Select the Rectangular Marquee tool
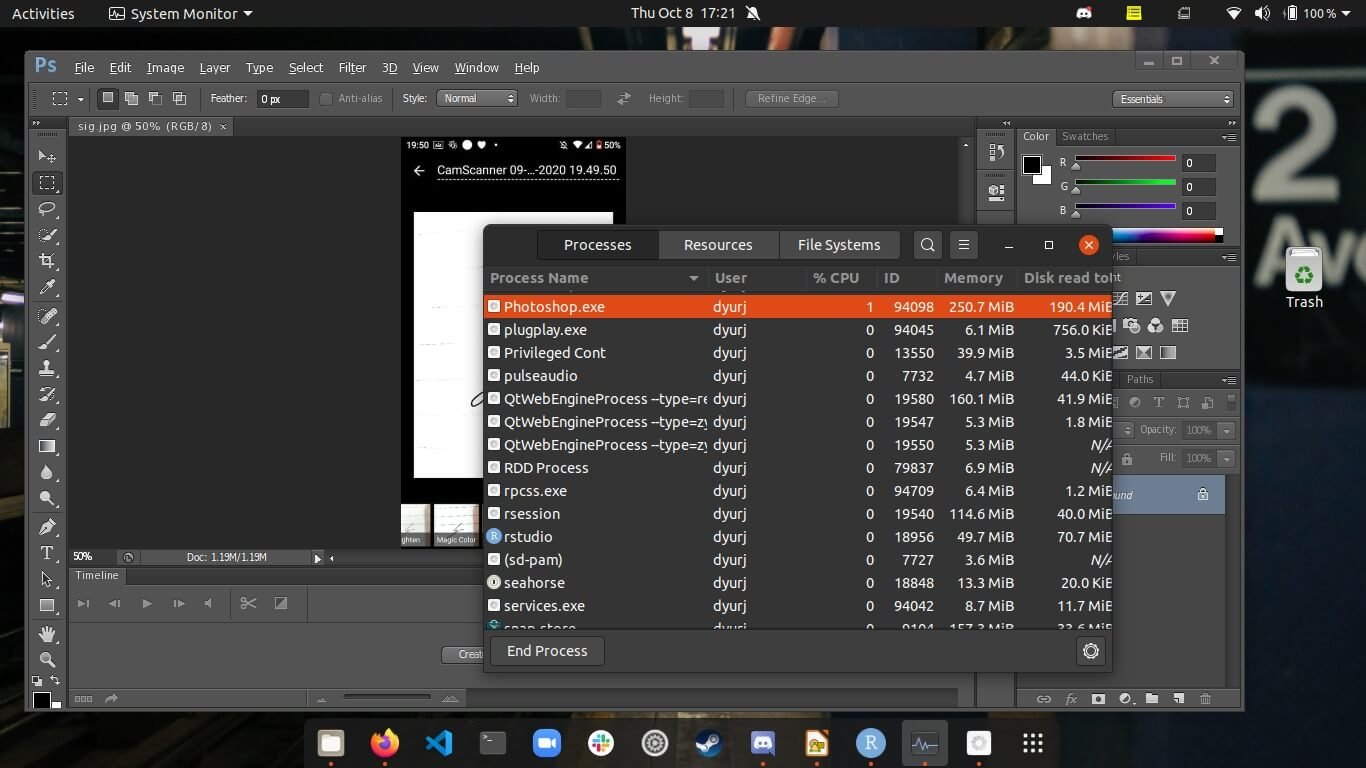1366x768 pixels. coord(47,183)
